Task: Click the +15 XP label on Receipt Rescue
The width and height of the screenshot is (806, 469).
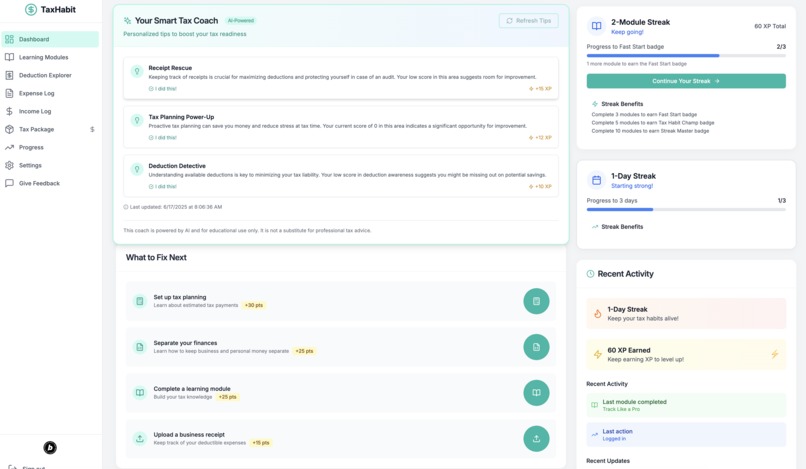Action: tap(540, 88)
